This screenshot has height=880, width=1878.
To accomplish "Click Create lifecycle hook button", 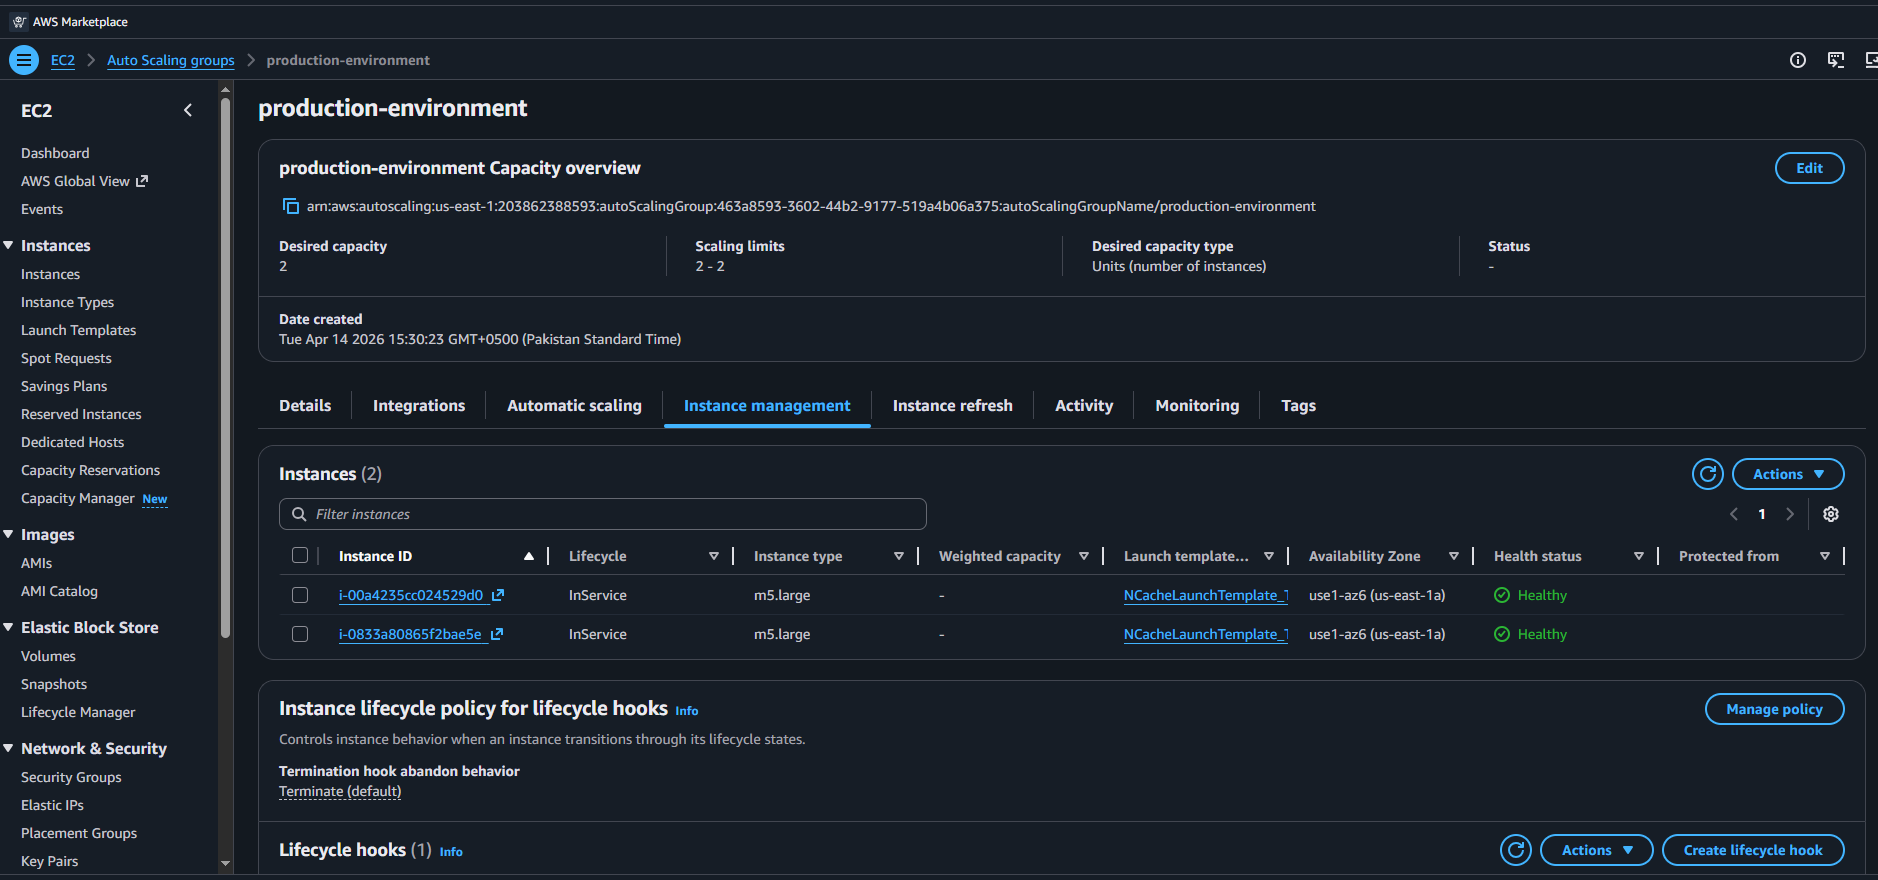I will pyautogui.click(x=1753, y=850).
